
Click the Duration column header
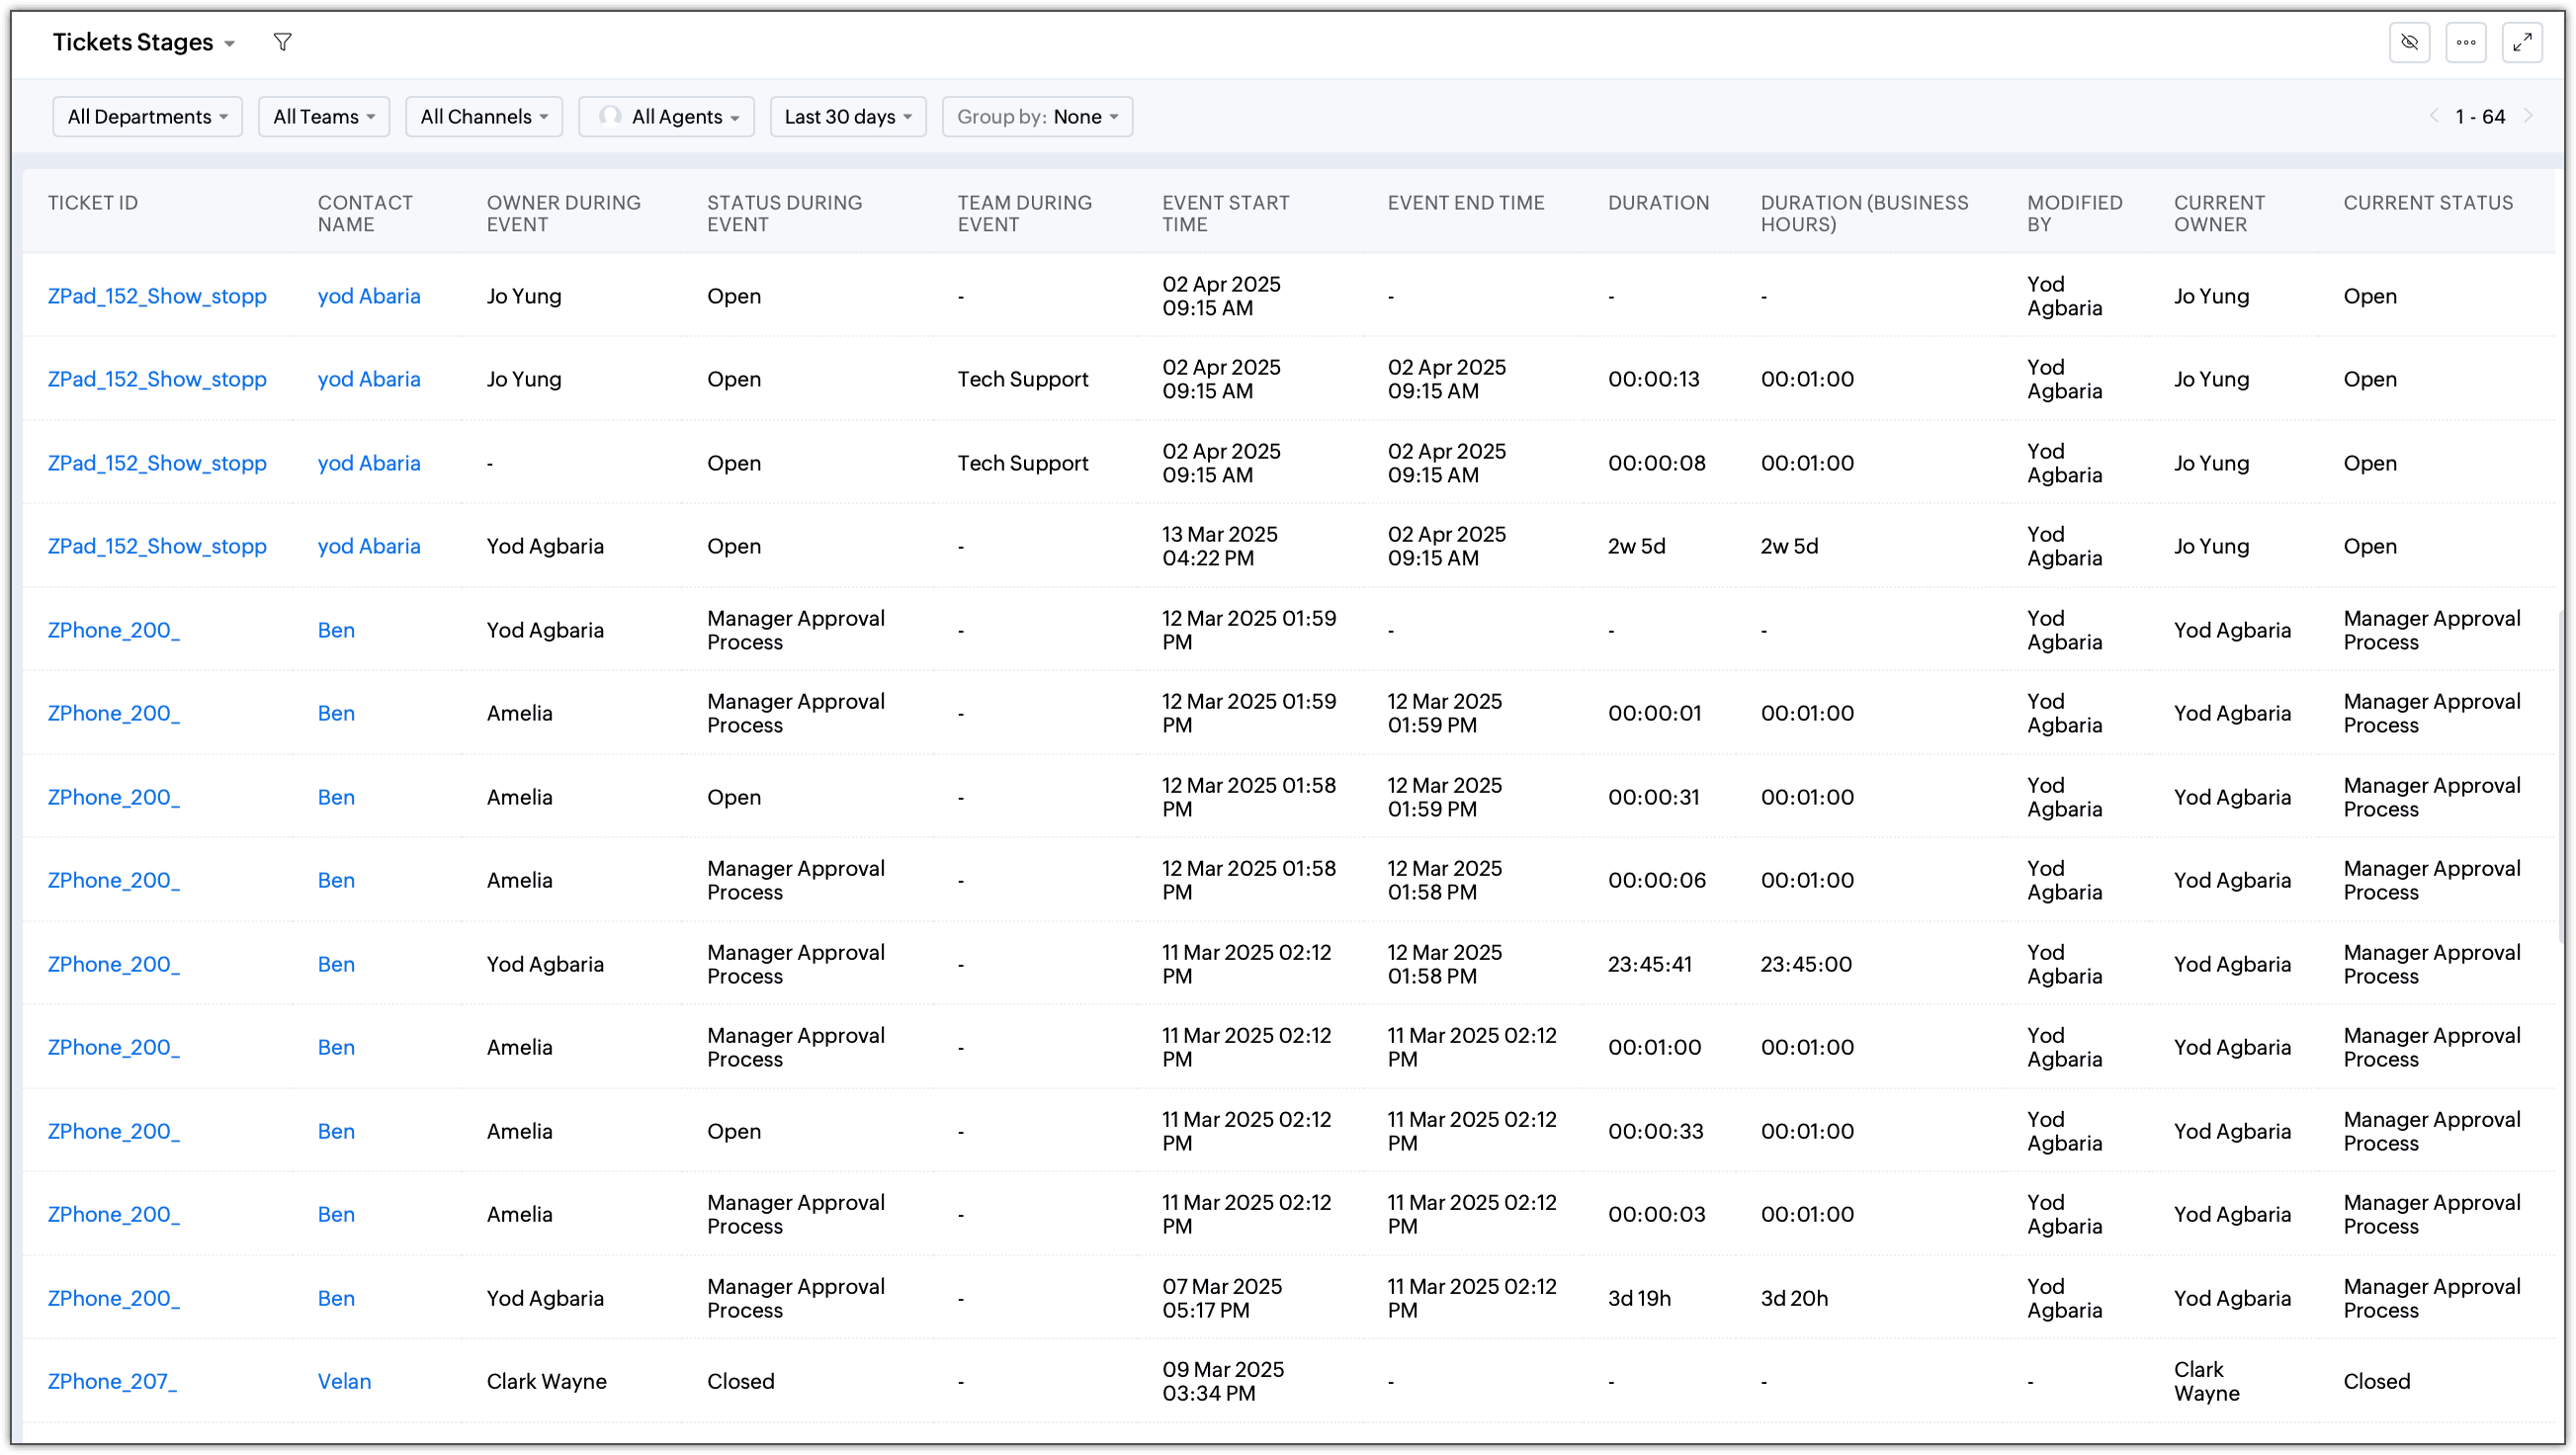1658,203
